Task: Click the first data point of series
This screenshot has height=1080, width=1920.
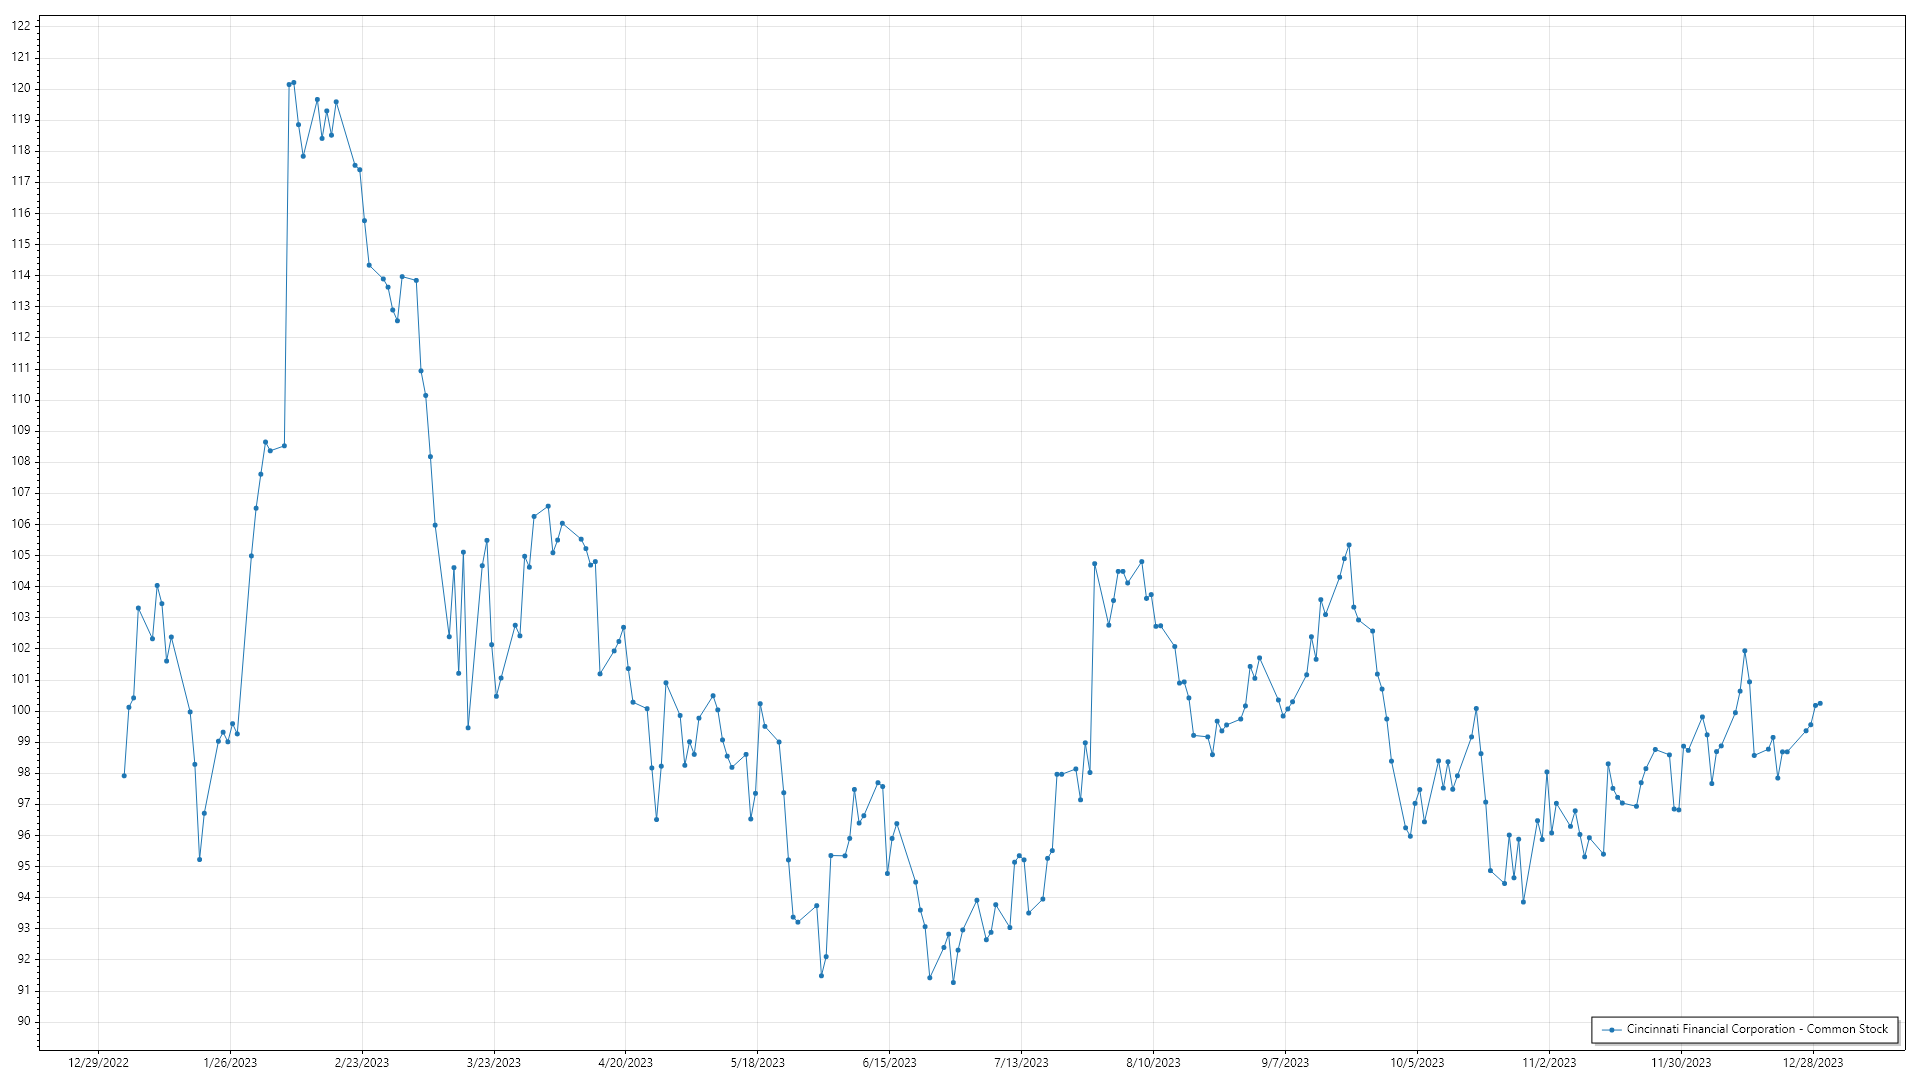Action: [124, 776]
